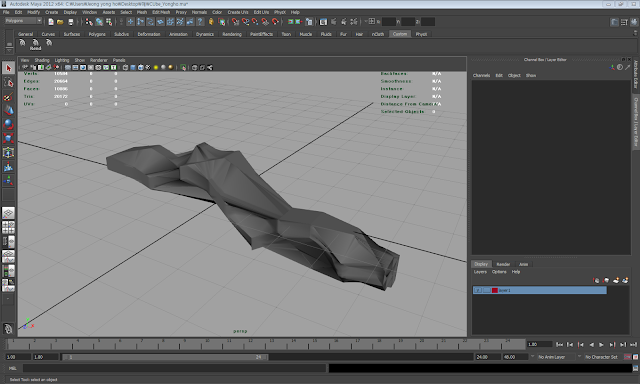Open the Options menu in Layer Editor

pos(499,272)
